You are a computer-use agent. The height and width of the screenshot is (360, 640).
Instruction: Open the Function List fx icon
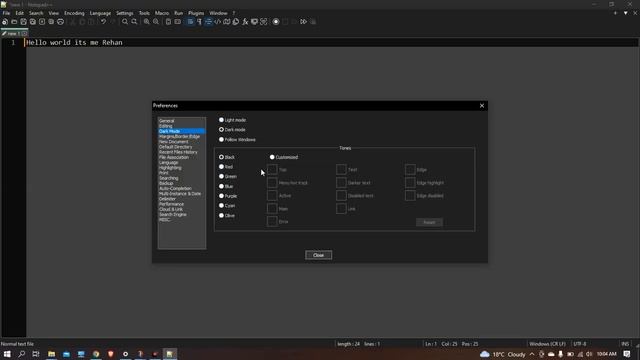point(245,22)
